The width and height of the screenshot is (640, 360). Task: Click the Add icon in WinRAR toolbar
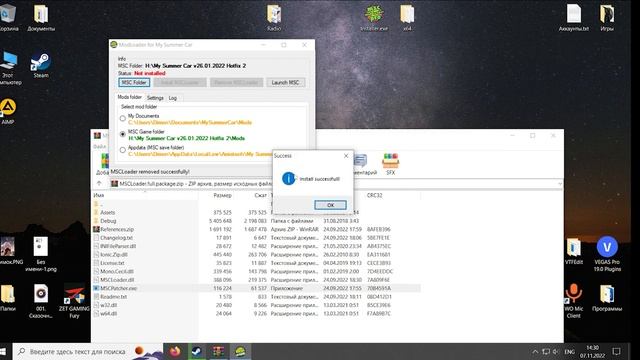(105, 164)
